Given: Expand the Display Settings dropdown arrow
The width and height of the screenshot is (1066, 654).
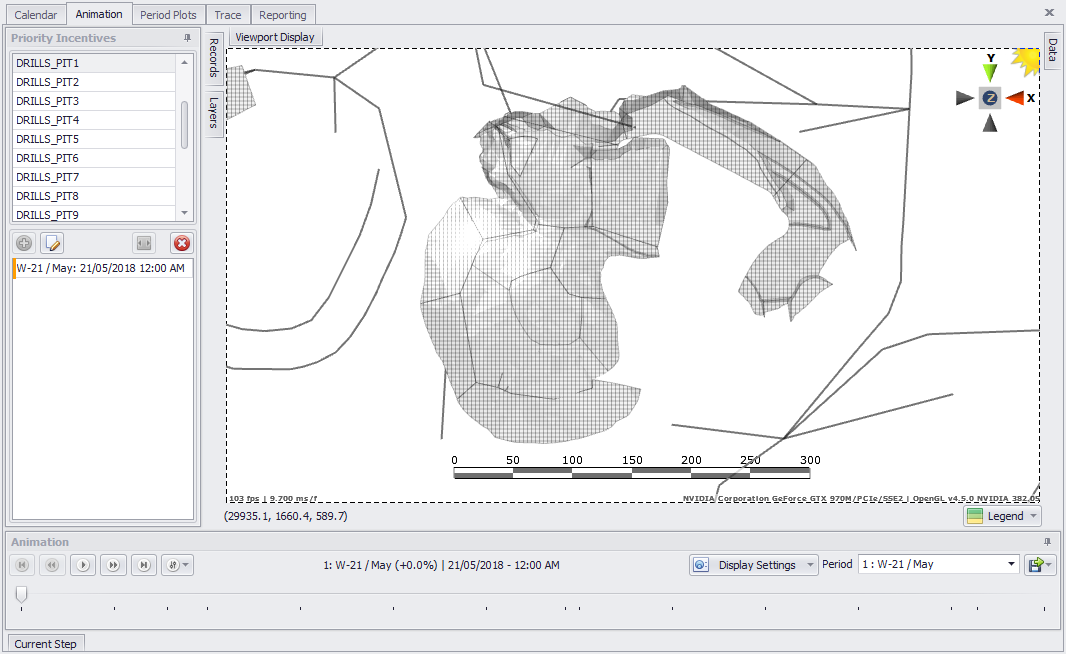Looking at the screenshot, I should [x=810, y=565].
